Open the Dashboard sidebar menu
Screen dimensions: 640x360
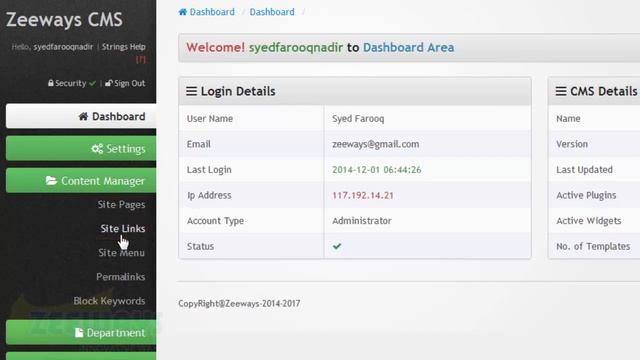point(81,116)
